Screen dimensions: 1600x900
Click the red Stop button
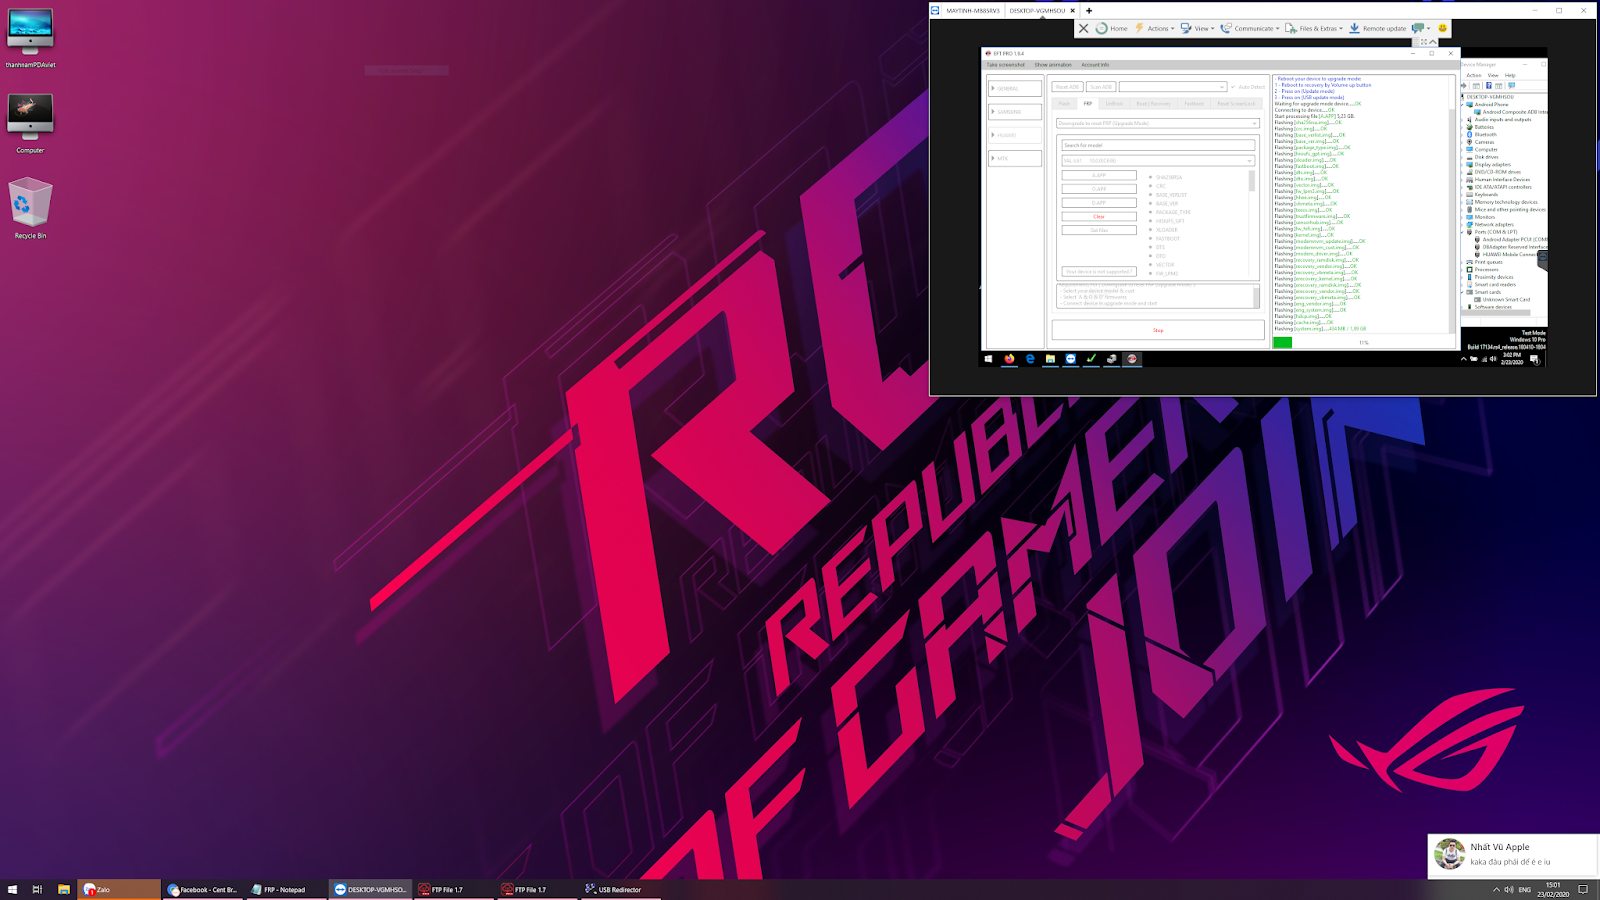(x=1158, y=330)
